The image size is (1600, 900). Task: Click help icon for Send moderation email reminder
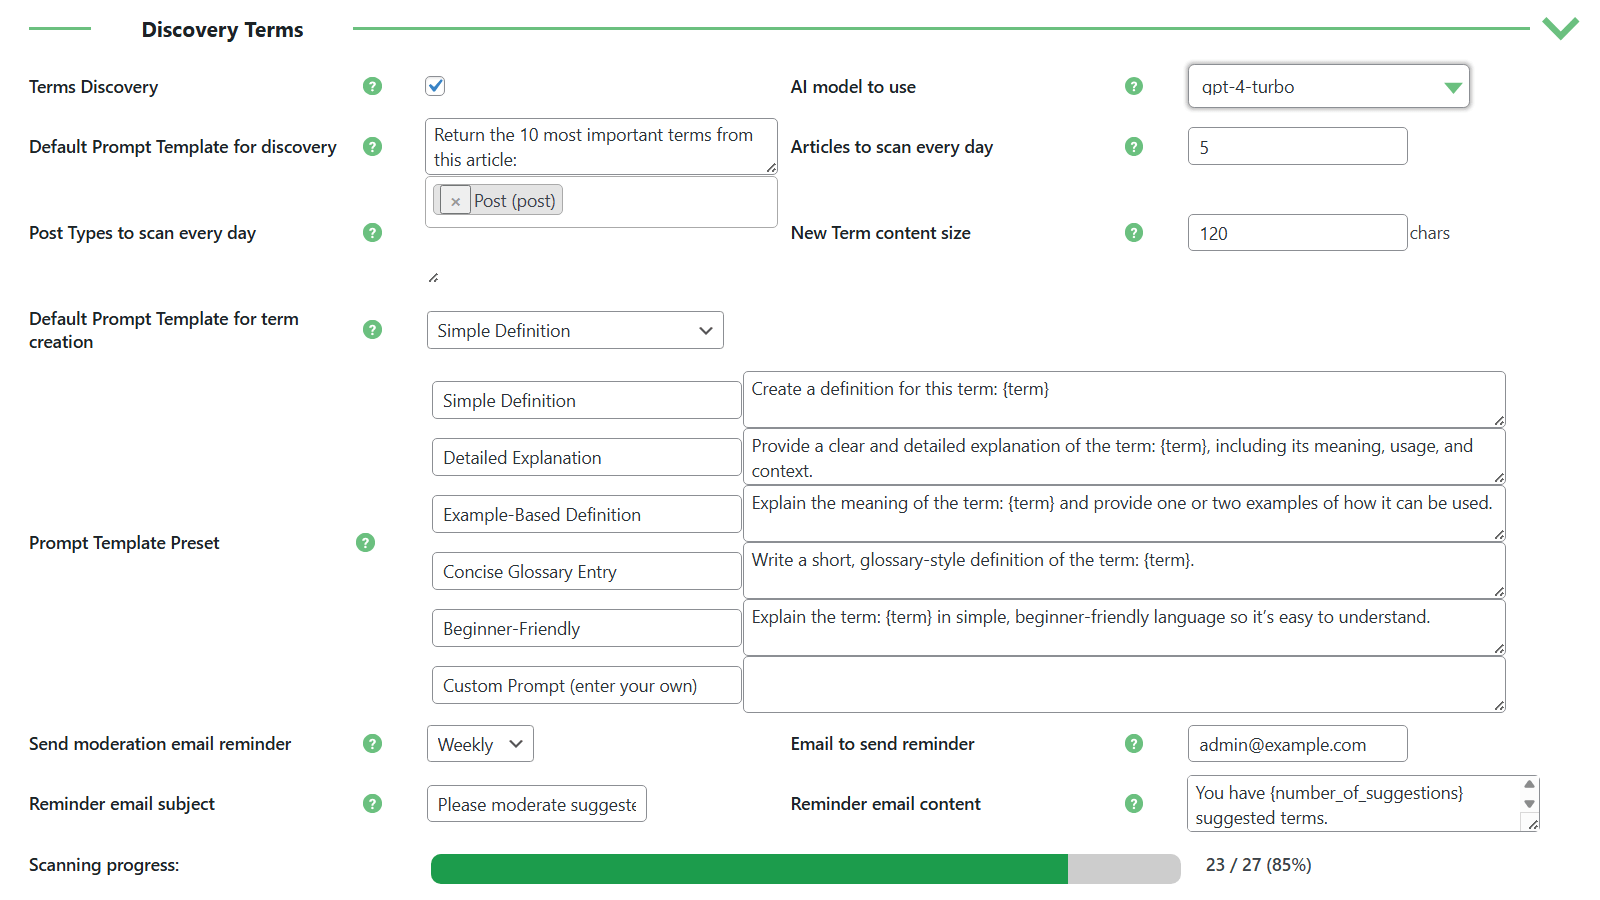(x=372, y=743)
